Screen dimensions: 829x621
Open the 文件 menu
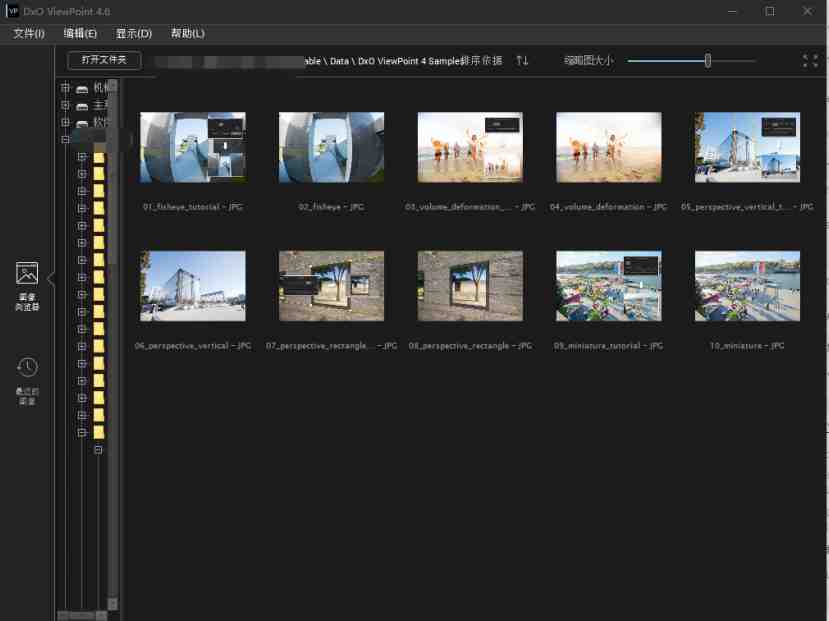28,33
